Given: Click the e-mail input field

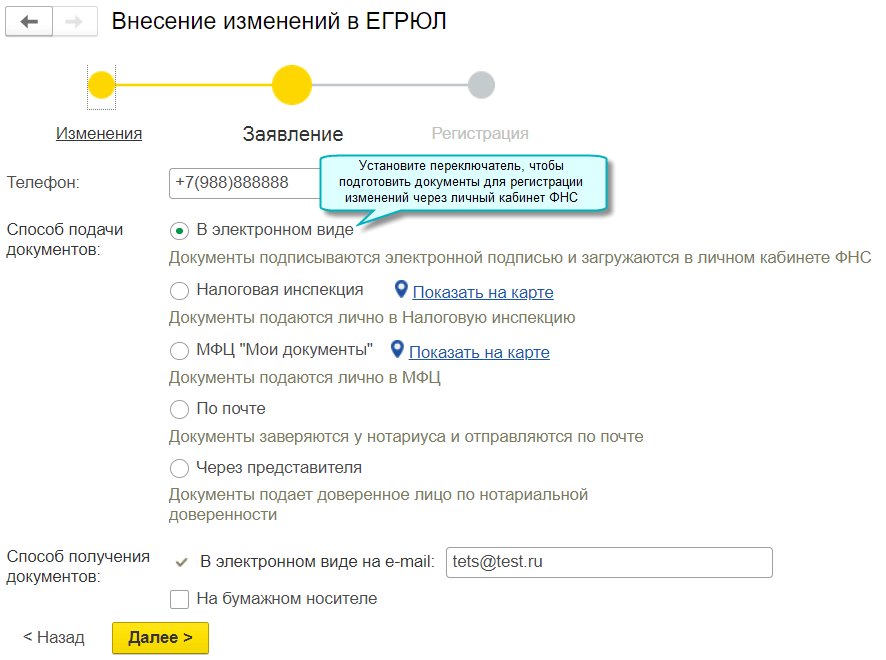Looking at the screenshot, I should pos(607,562).
